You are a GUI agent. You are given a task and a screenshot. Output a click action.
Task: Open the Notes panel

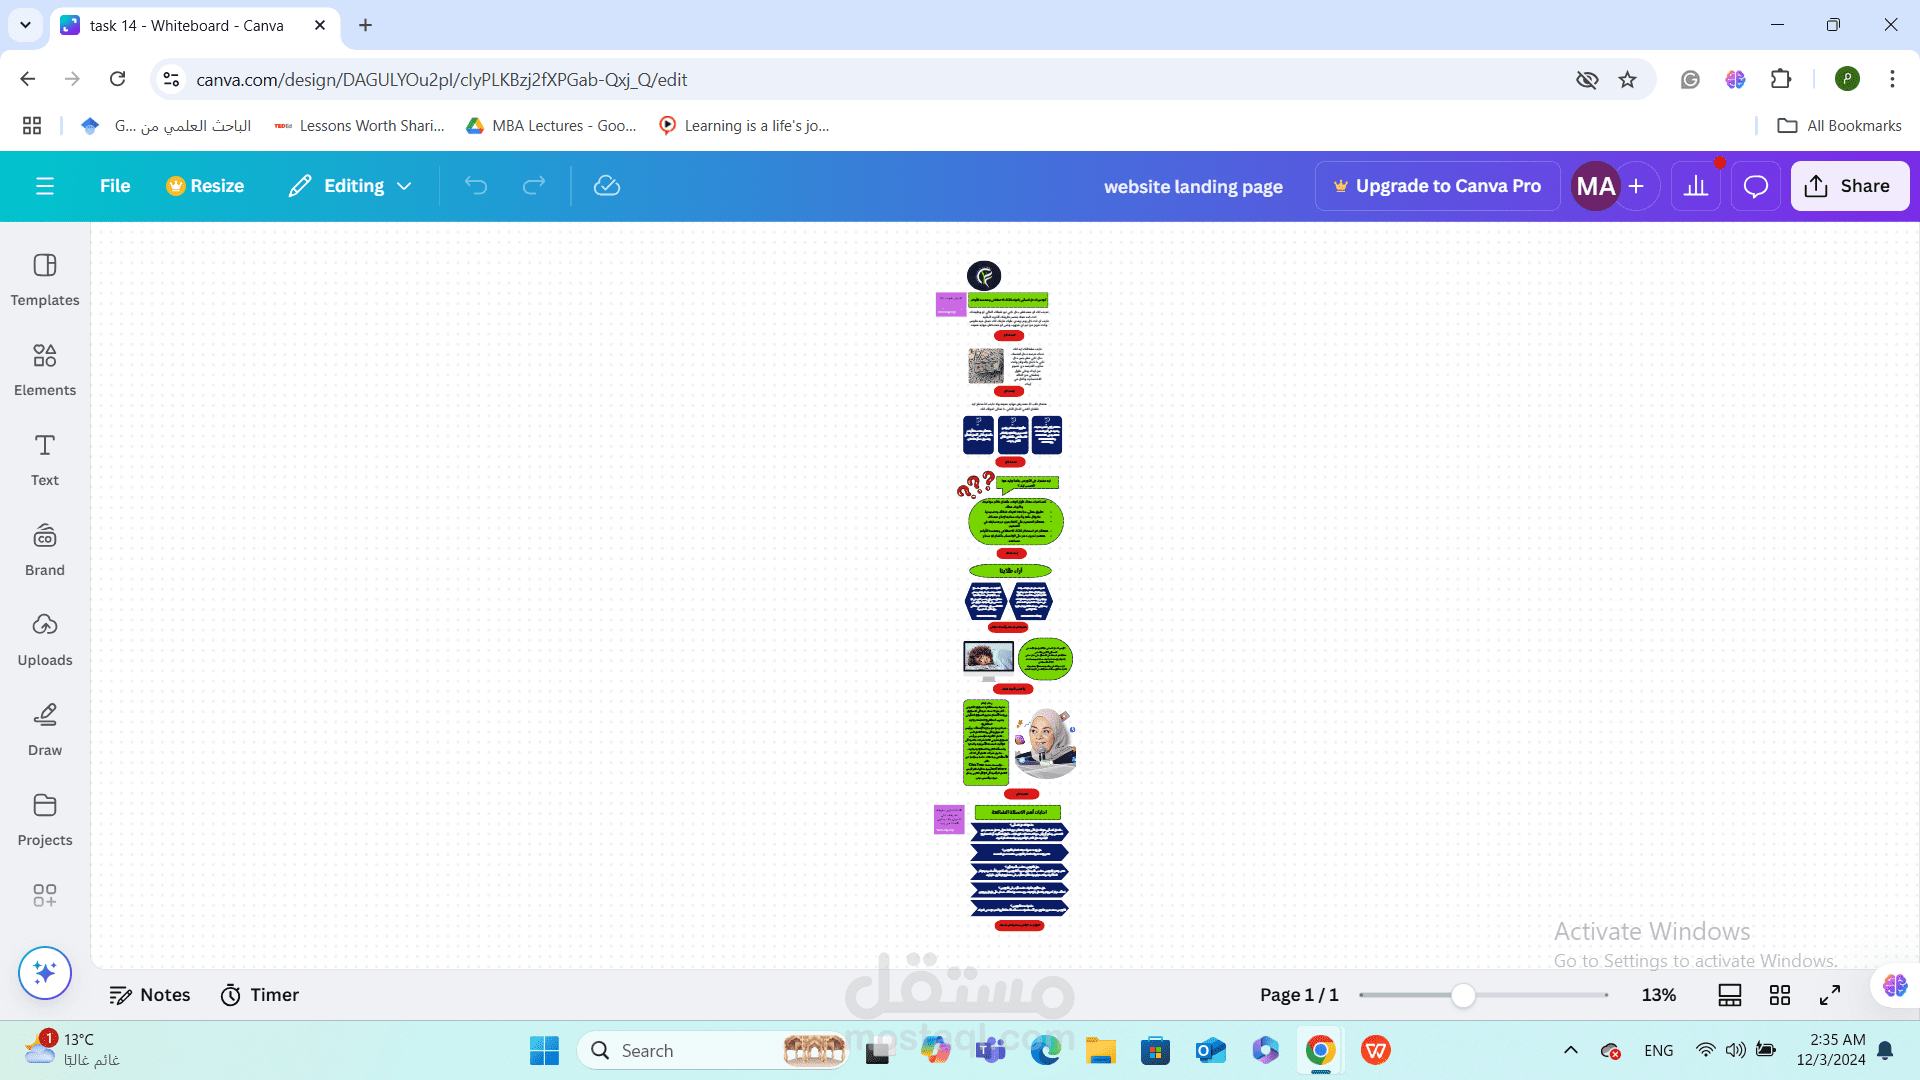(150, 995)
